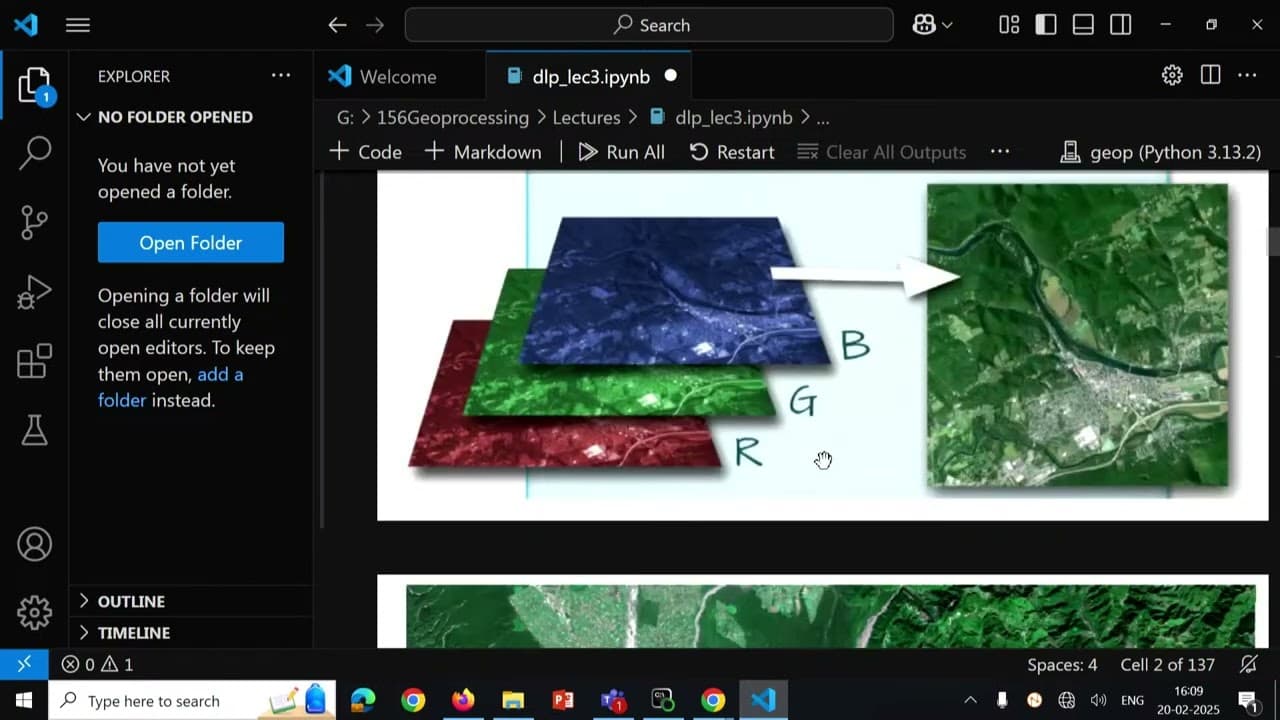Click the Search command center field
1280x720 pixels.
649,25
